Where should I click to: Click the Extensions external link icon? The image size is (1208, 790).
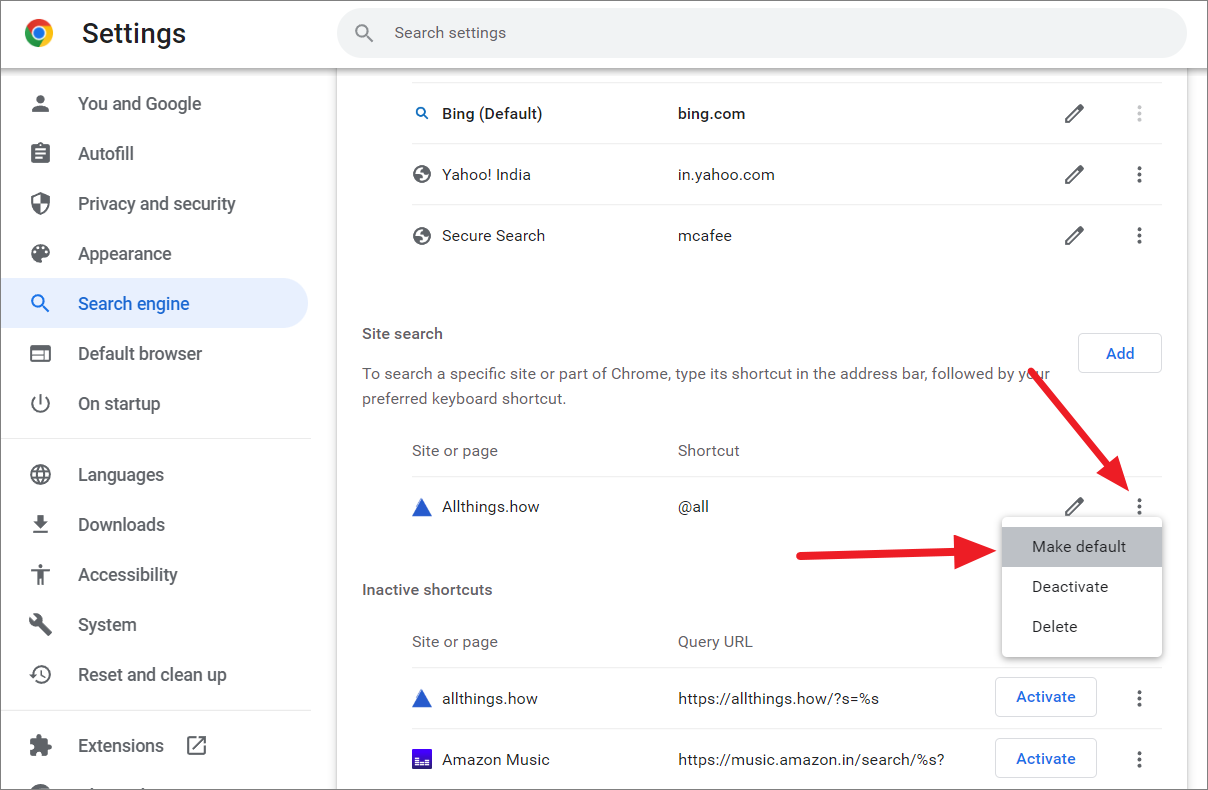coord(197,745)
